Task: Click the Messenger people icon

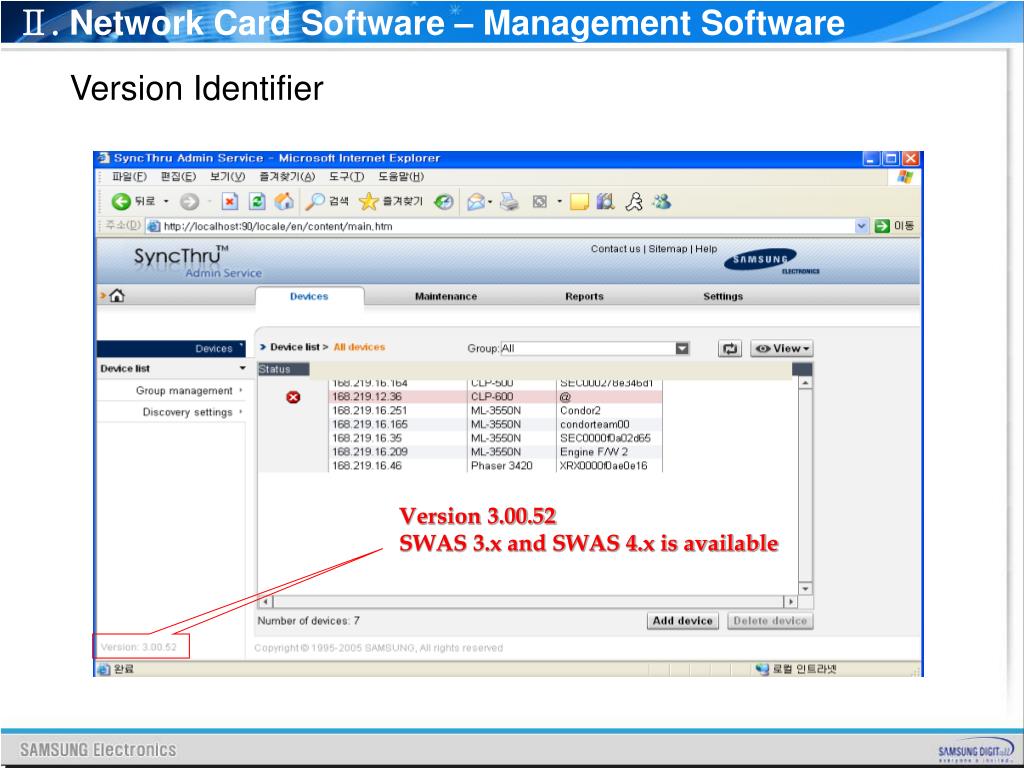Action: pyautogui.click(x=662, y=202)
